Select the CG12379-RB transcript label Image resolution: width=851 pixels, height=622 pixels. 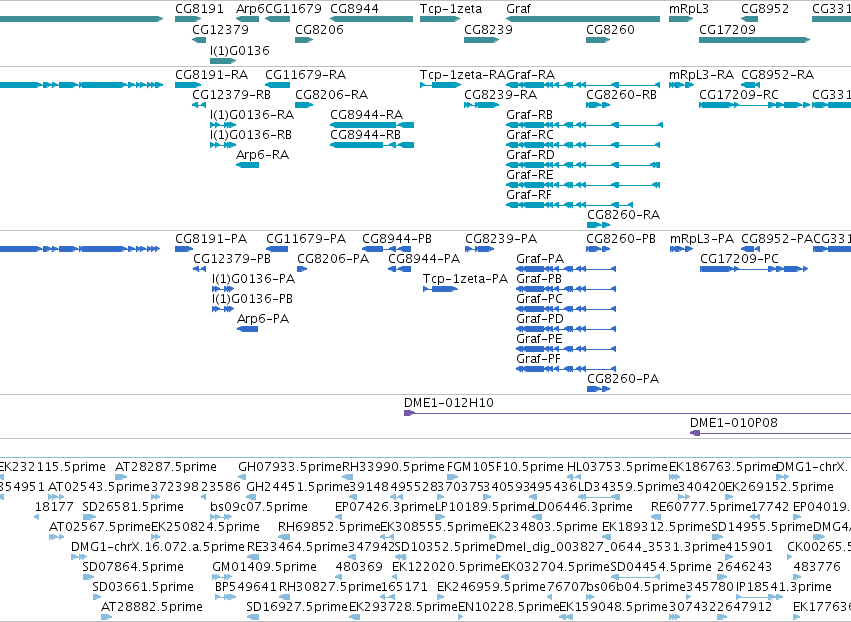(231, 94)
